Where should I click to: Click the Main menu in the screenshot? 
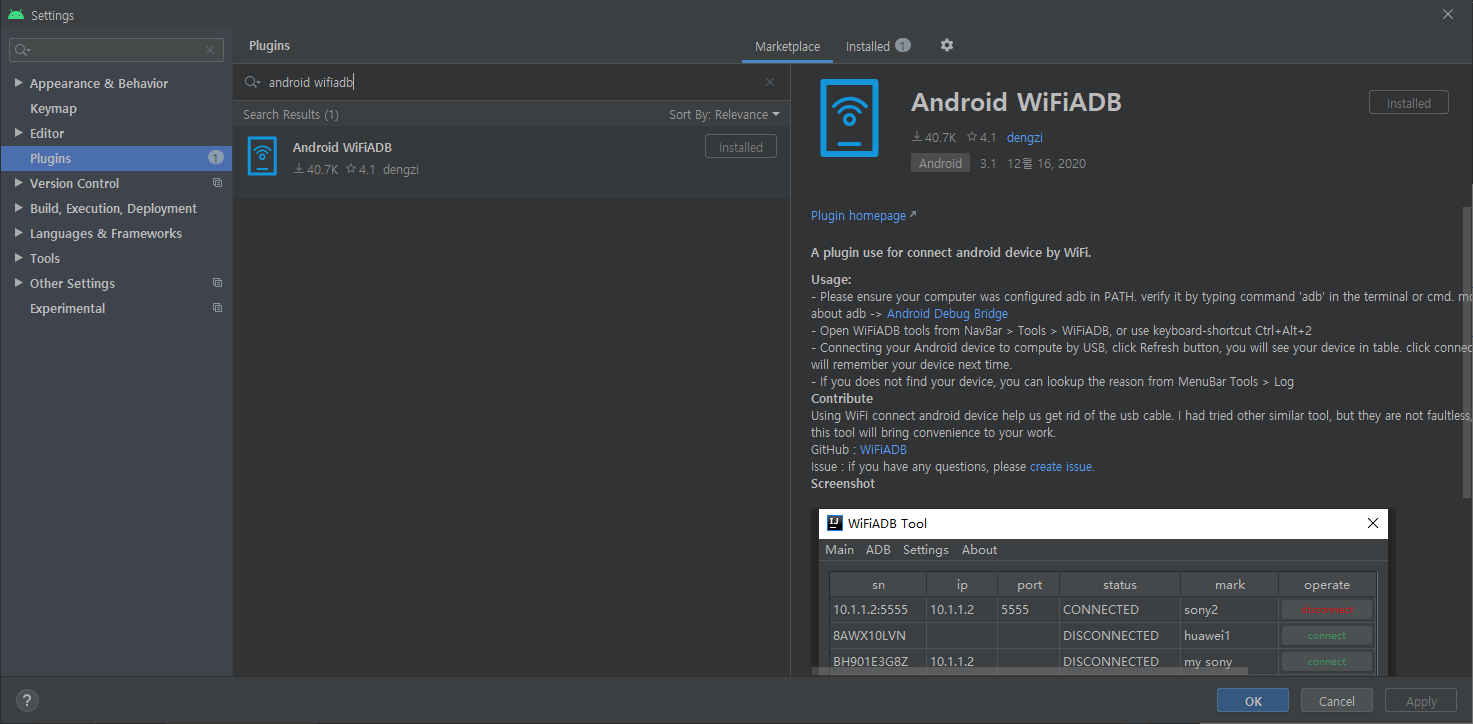pos(839,550)
